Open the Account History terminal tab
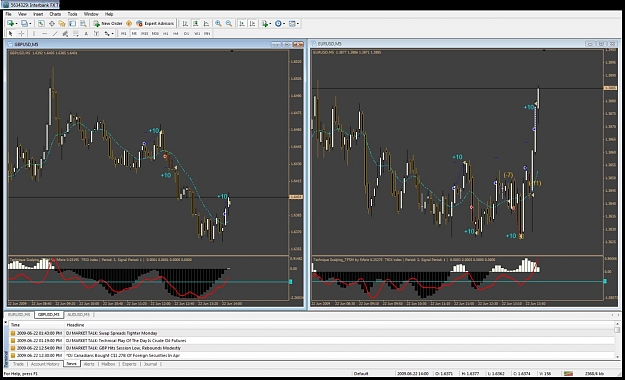The width and height of the screenshot is (625, 380). pos(45,364)
